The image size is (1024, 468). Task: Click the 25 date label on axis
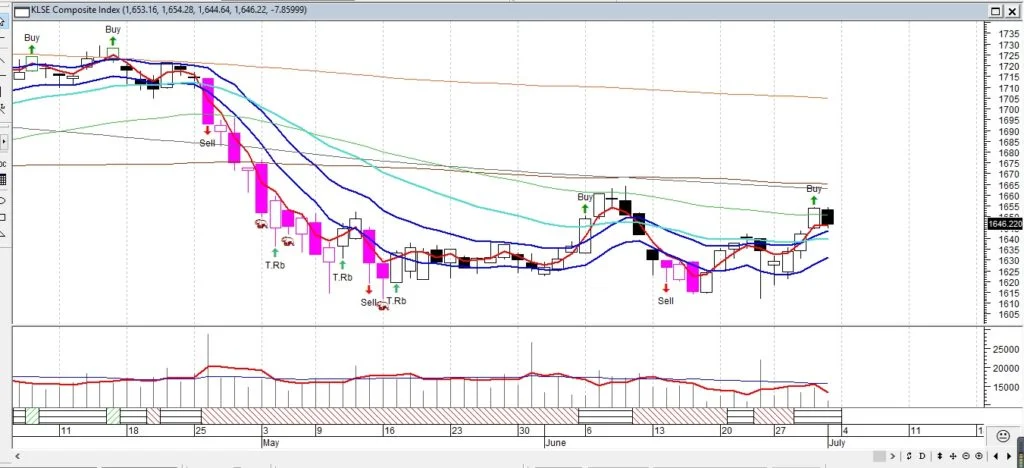(x=200, y=431)
